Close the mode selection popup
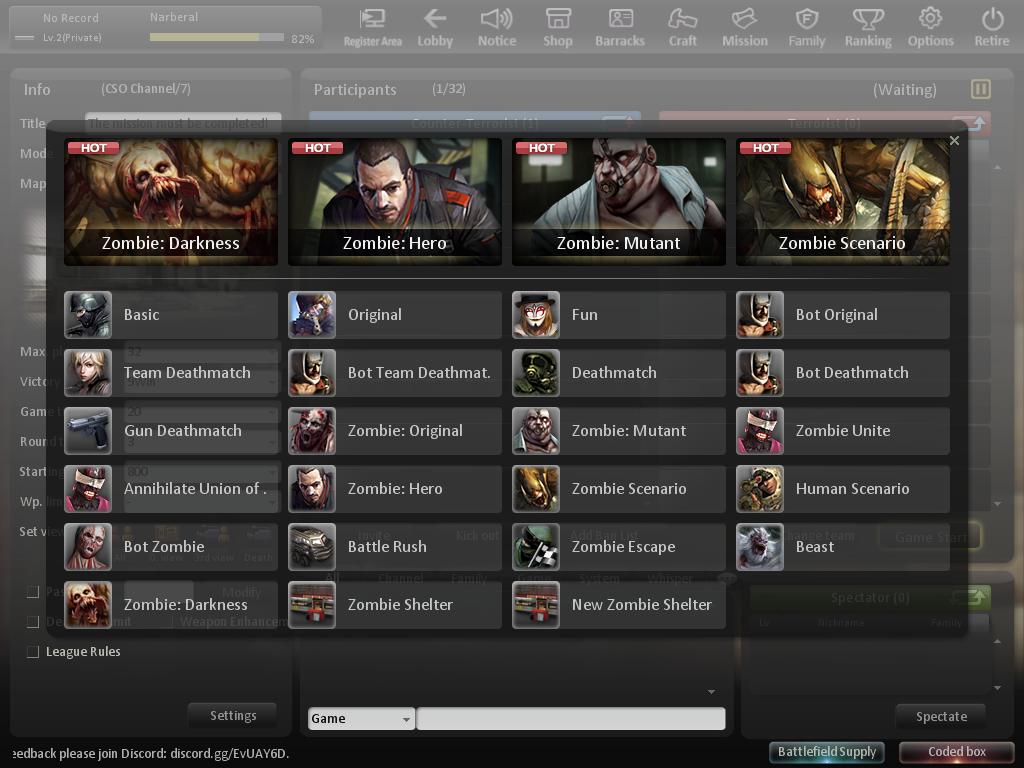This screenshot has height=768, width=1024. pyautogui.click(x=954, y=140)
